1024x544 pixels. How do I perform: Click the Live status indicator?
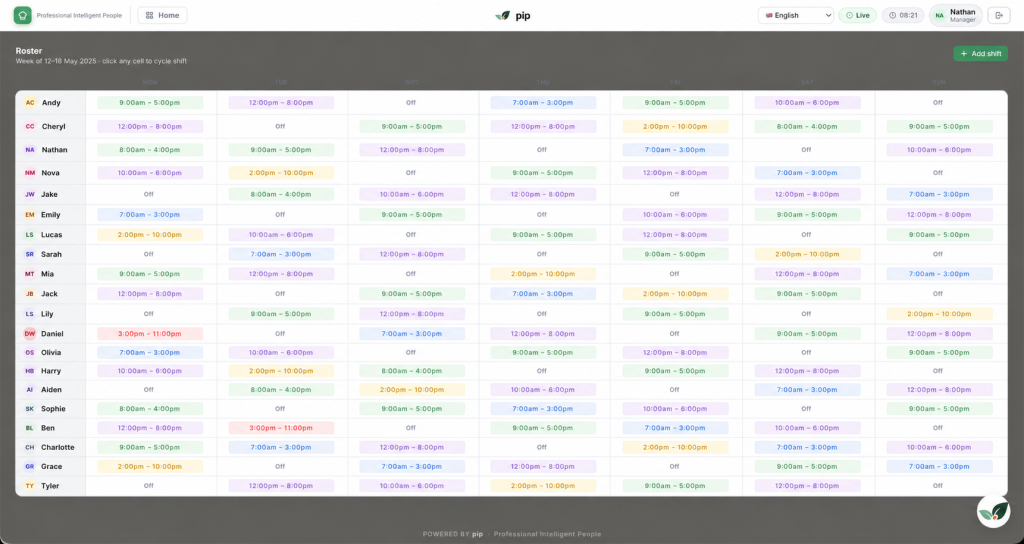click(857, 16)
